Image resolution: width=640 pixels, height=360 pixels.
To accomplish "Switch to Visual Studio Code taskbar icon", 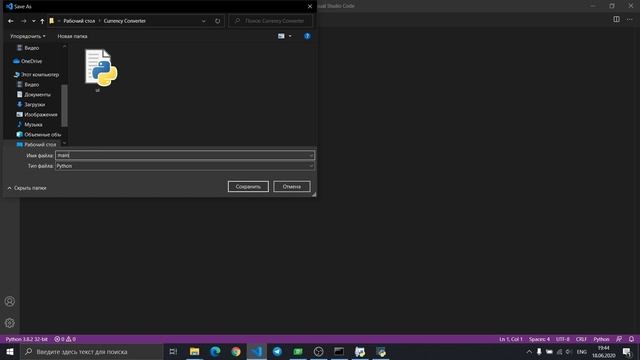I will 256,351.
